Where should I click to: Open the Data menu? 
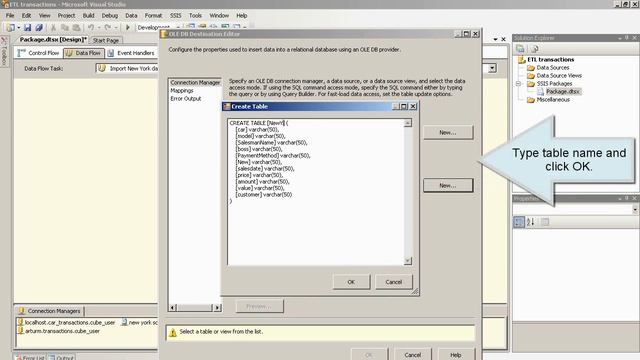click(131, 16)
